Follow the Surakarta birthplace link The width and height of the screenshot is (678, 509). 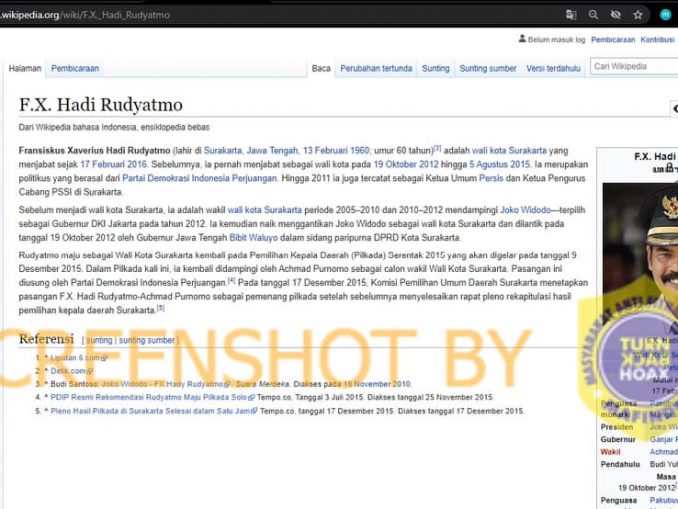(x=222, y=150)
